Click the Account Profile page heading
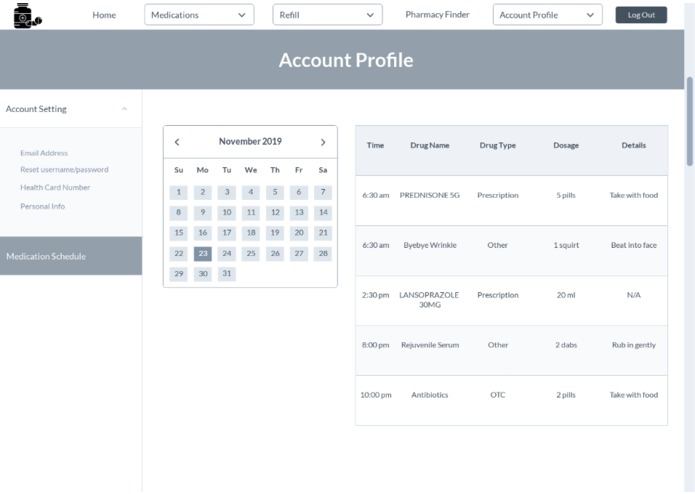 coord(346,60)
